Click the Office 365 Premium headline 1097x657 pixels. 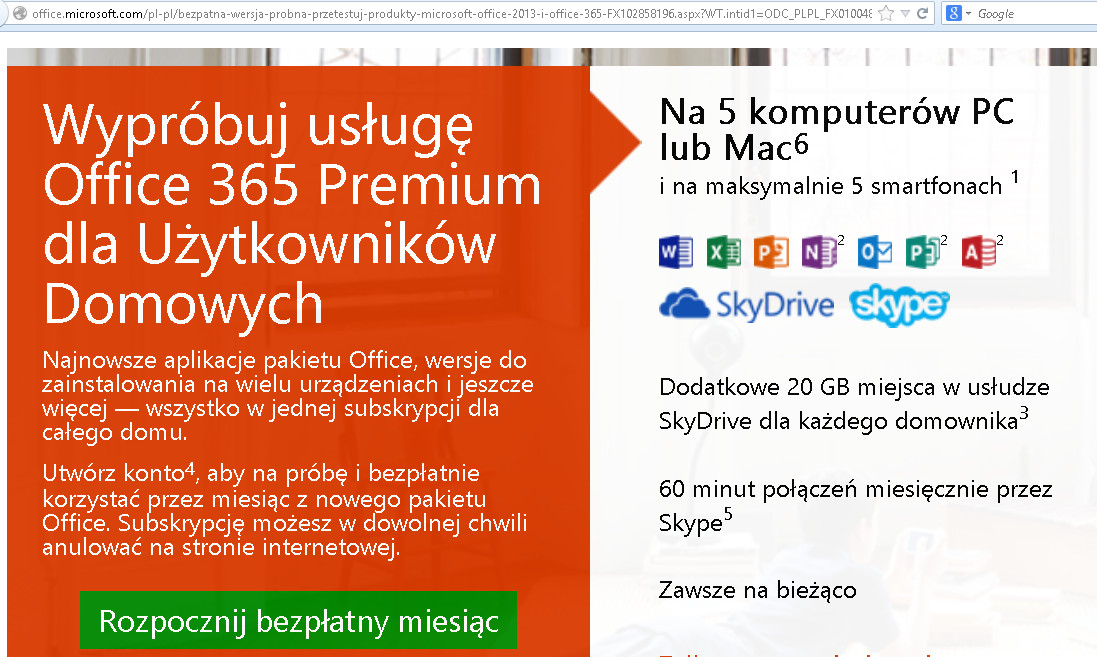(x=292, y=184)
